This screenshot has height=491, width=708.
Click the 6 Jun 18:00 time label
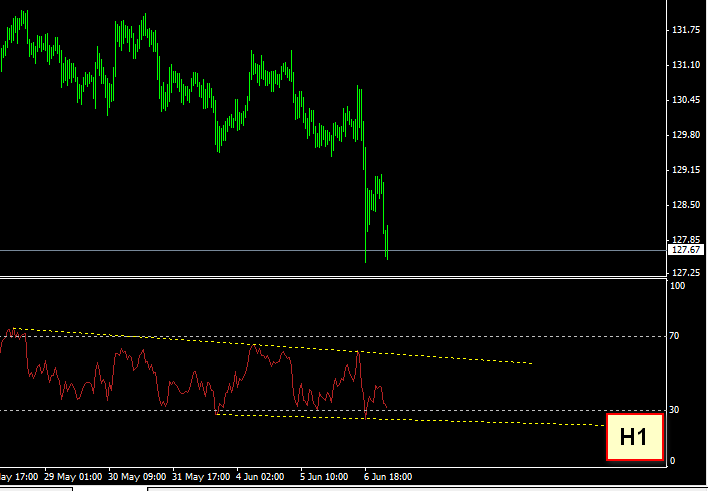[x=389, y=477]
